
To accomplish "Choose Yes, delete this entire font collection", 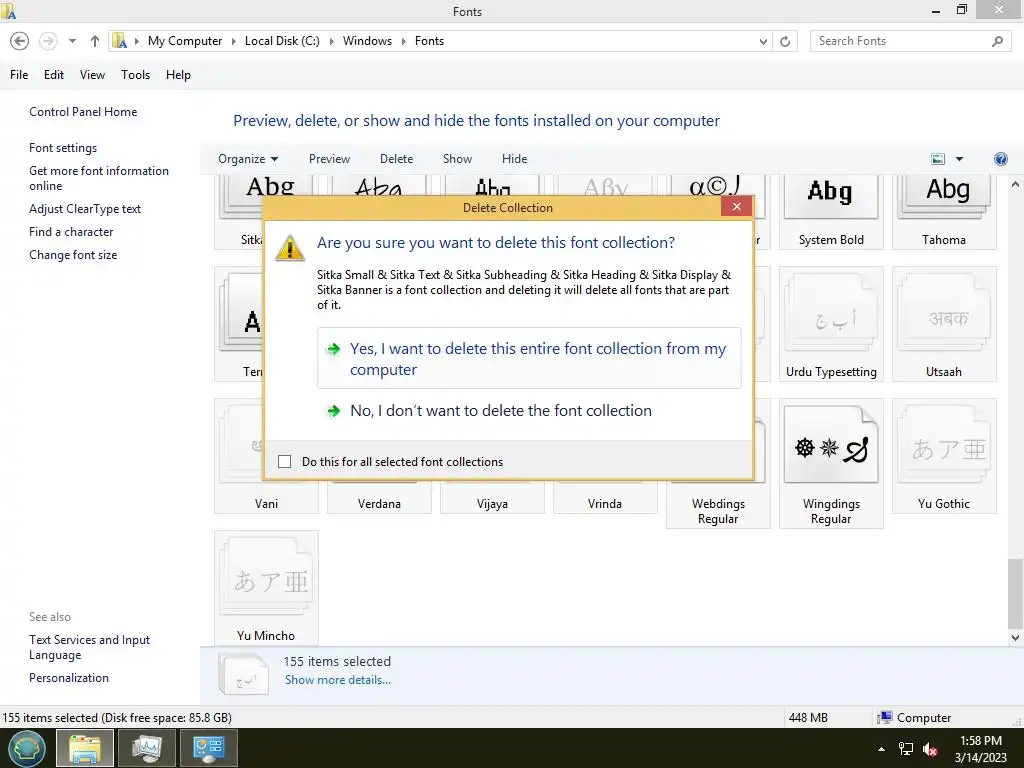I will [529, 359].
